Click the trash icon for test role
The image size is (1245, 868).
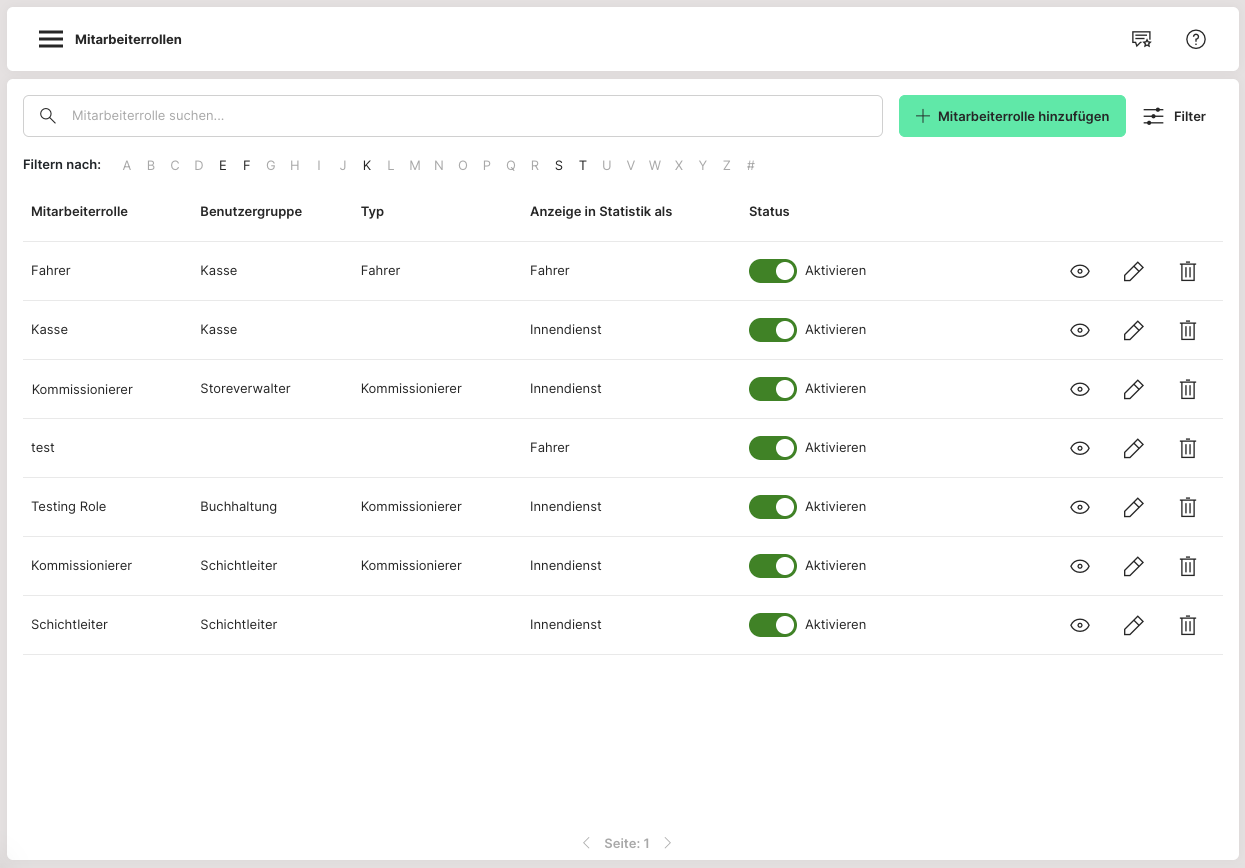click(1187, 448)
